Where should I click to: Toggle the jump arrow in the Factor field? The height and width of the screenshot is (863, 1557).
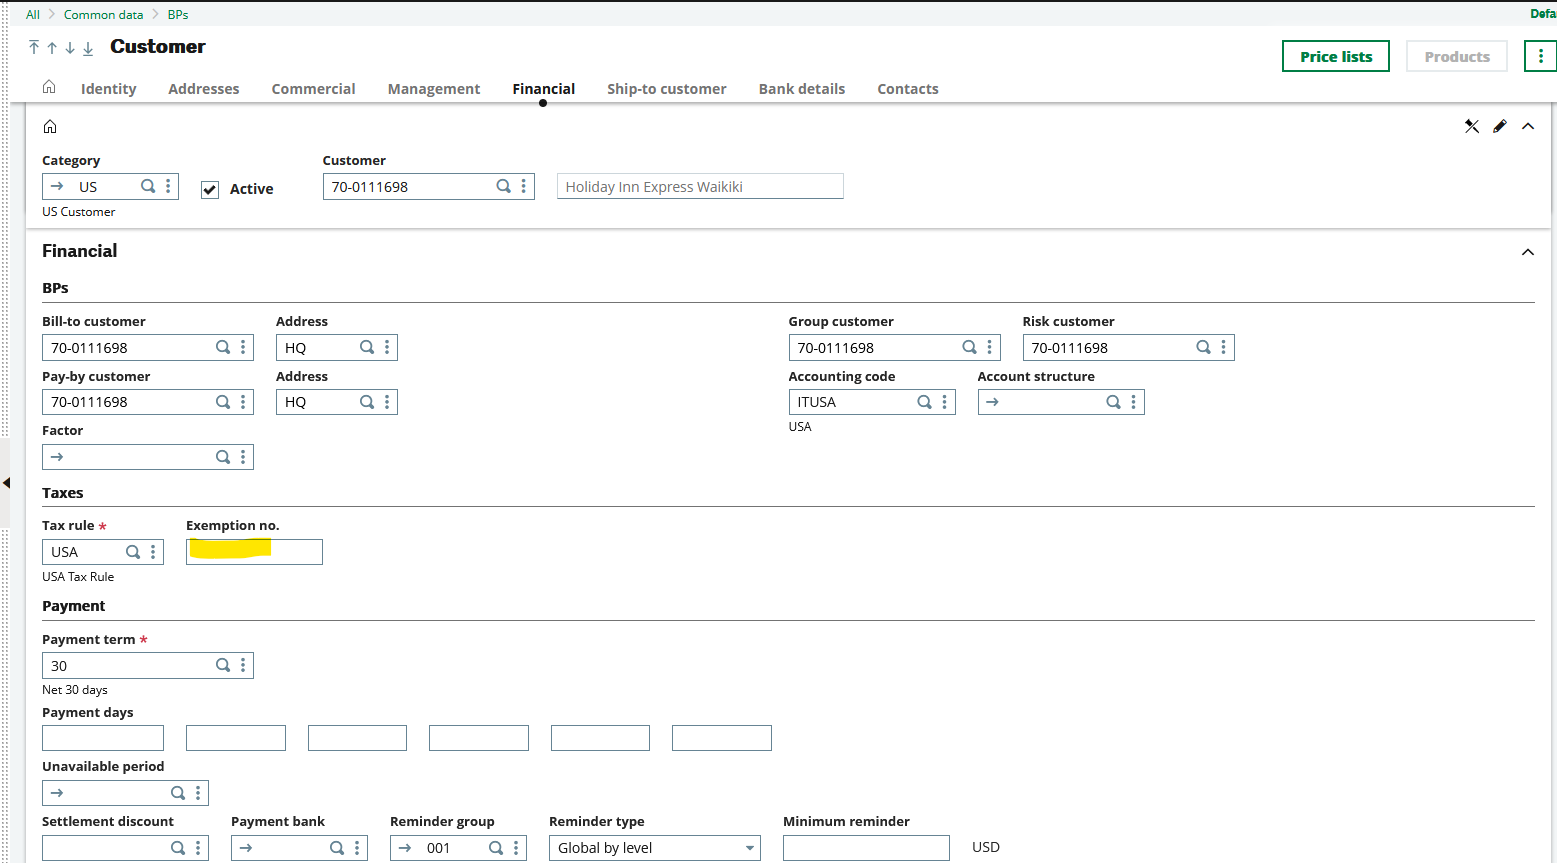(58, 457)
